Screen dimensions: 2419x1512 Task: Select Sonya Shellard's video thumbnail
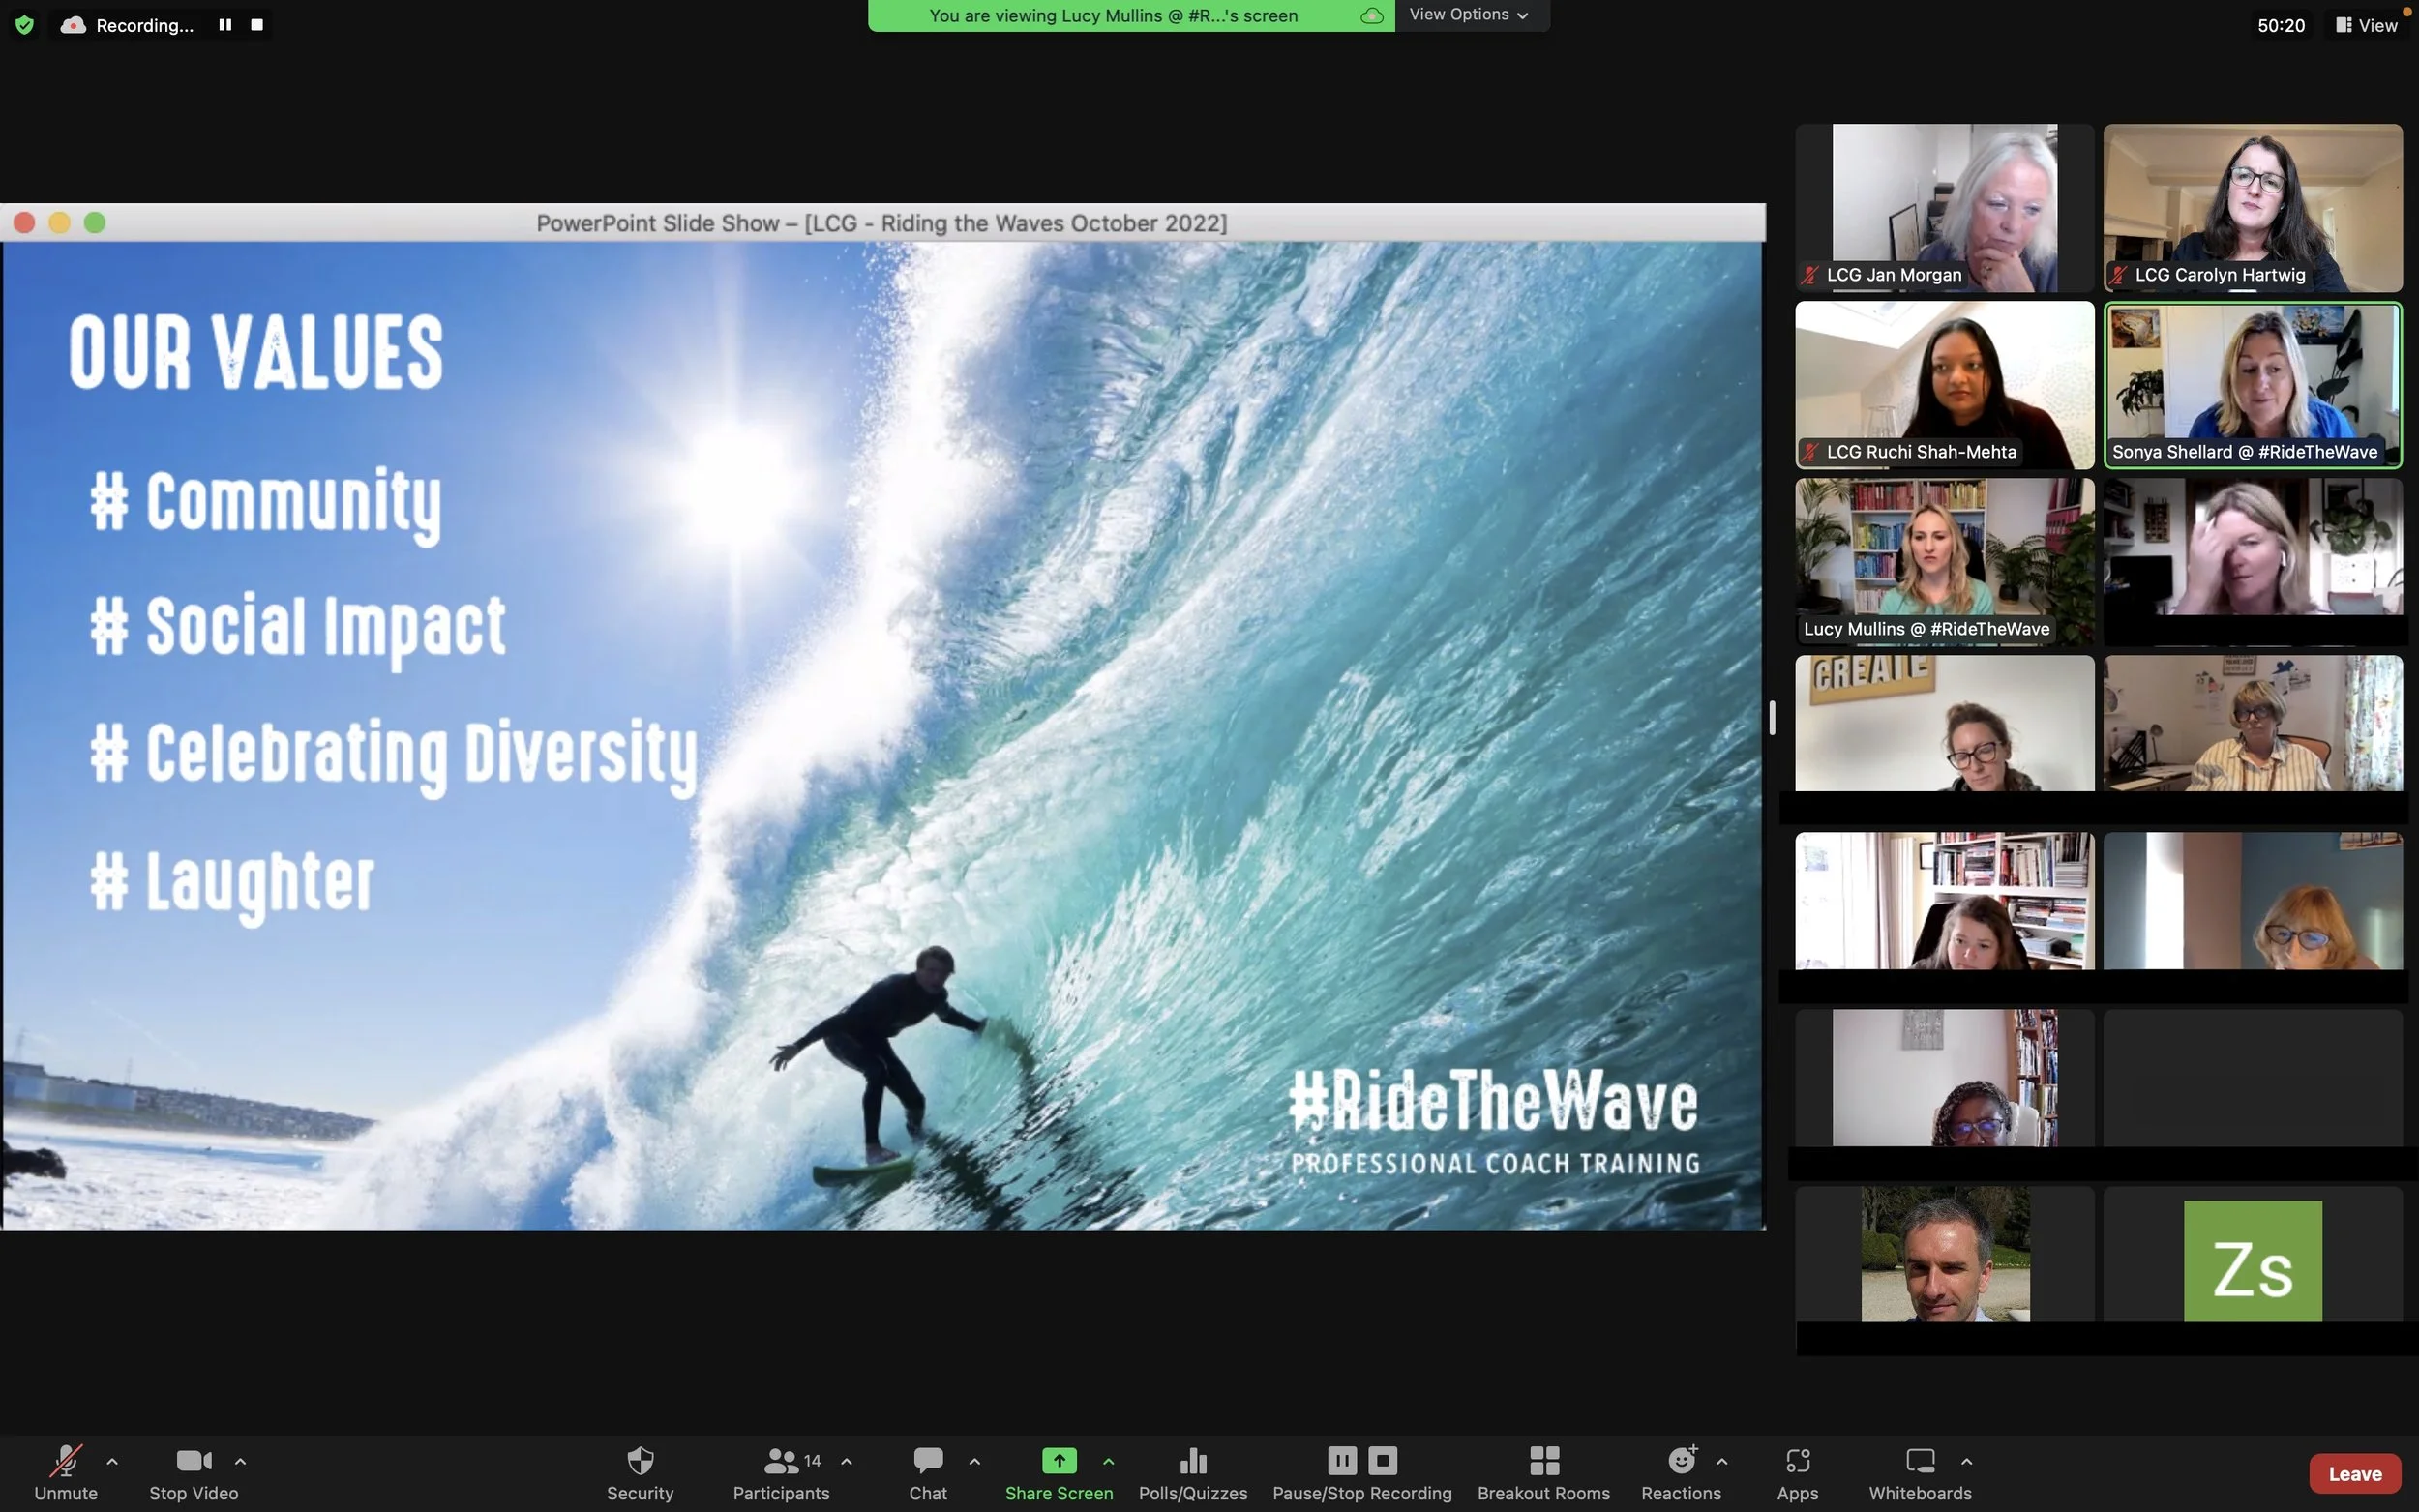pos(2252,385)
